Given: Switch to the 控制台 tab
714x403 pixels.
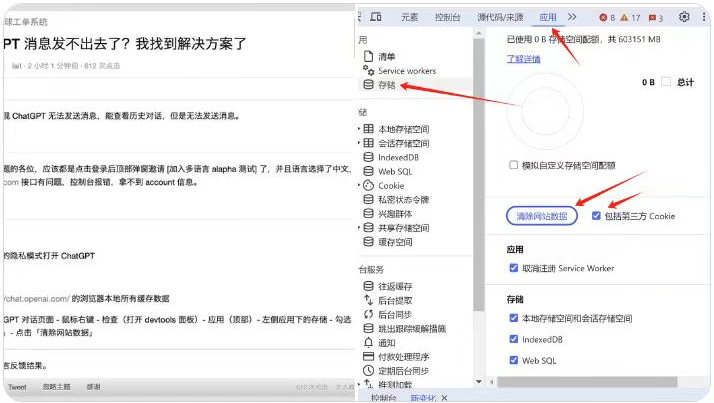Looking at the screenshot, I should 447,17.
